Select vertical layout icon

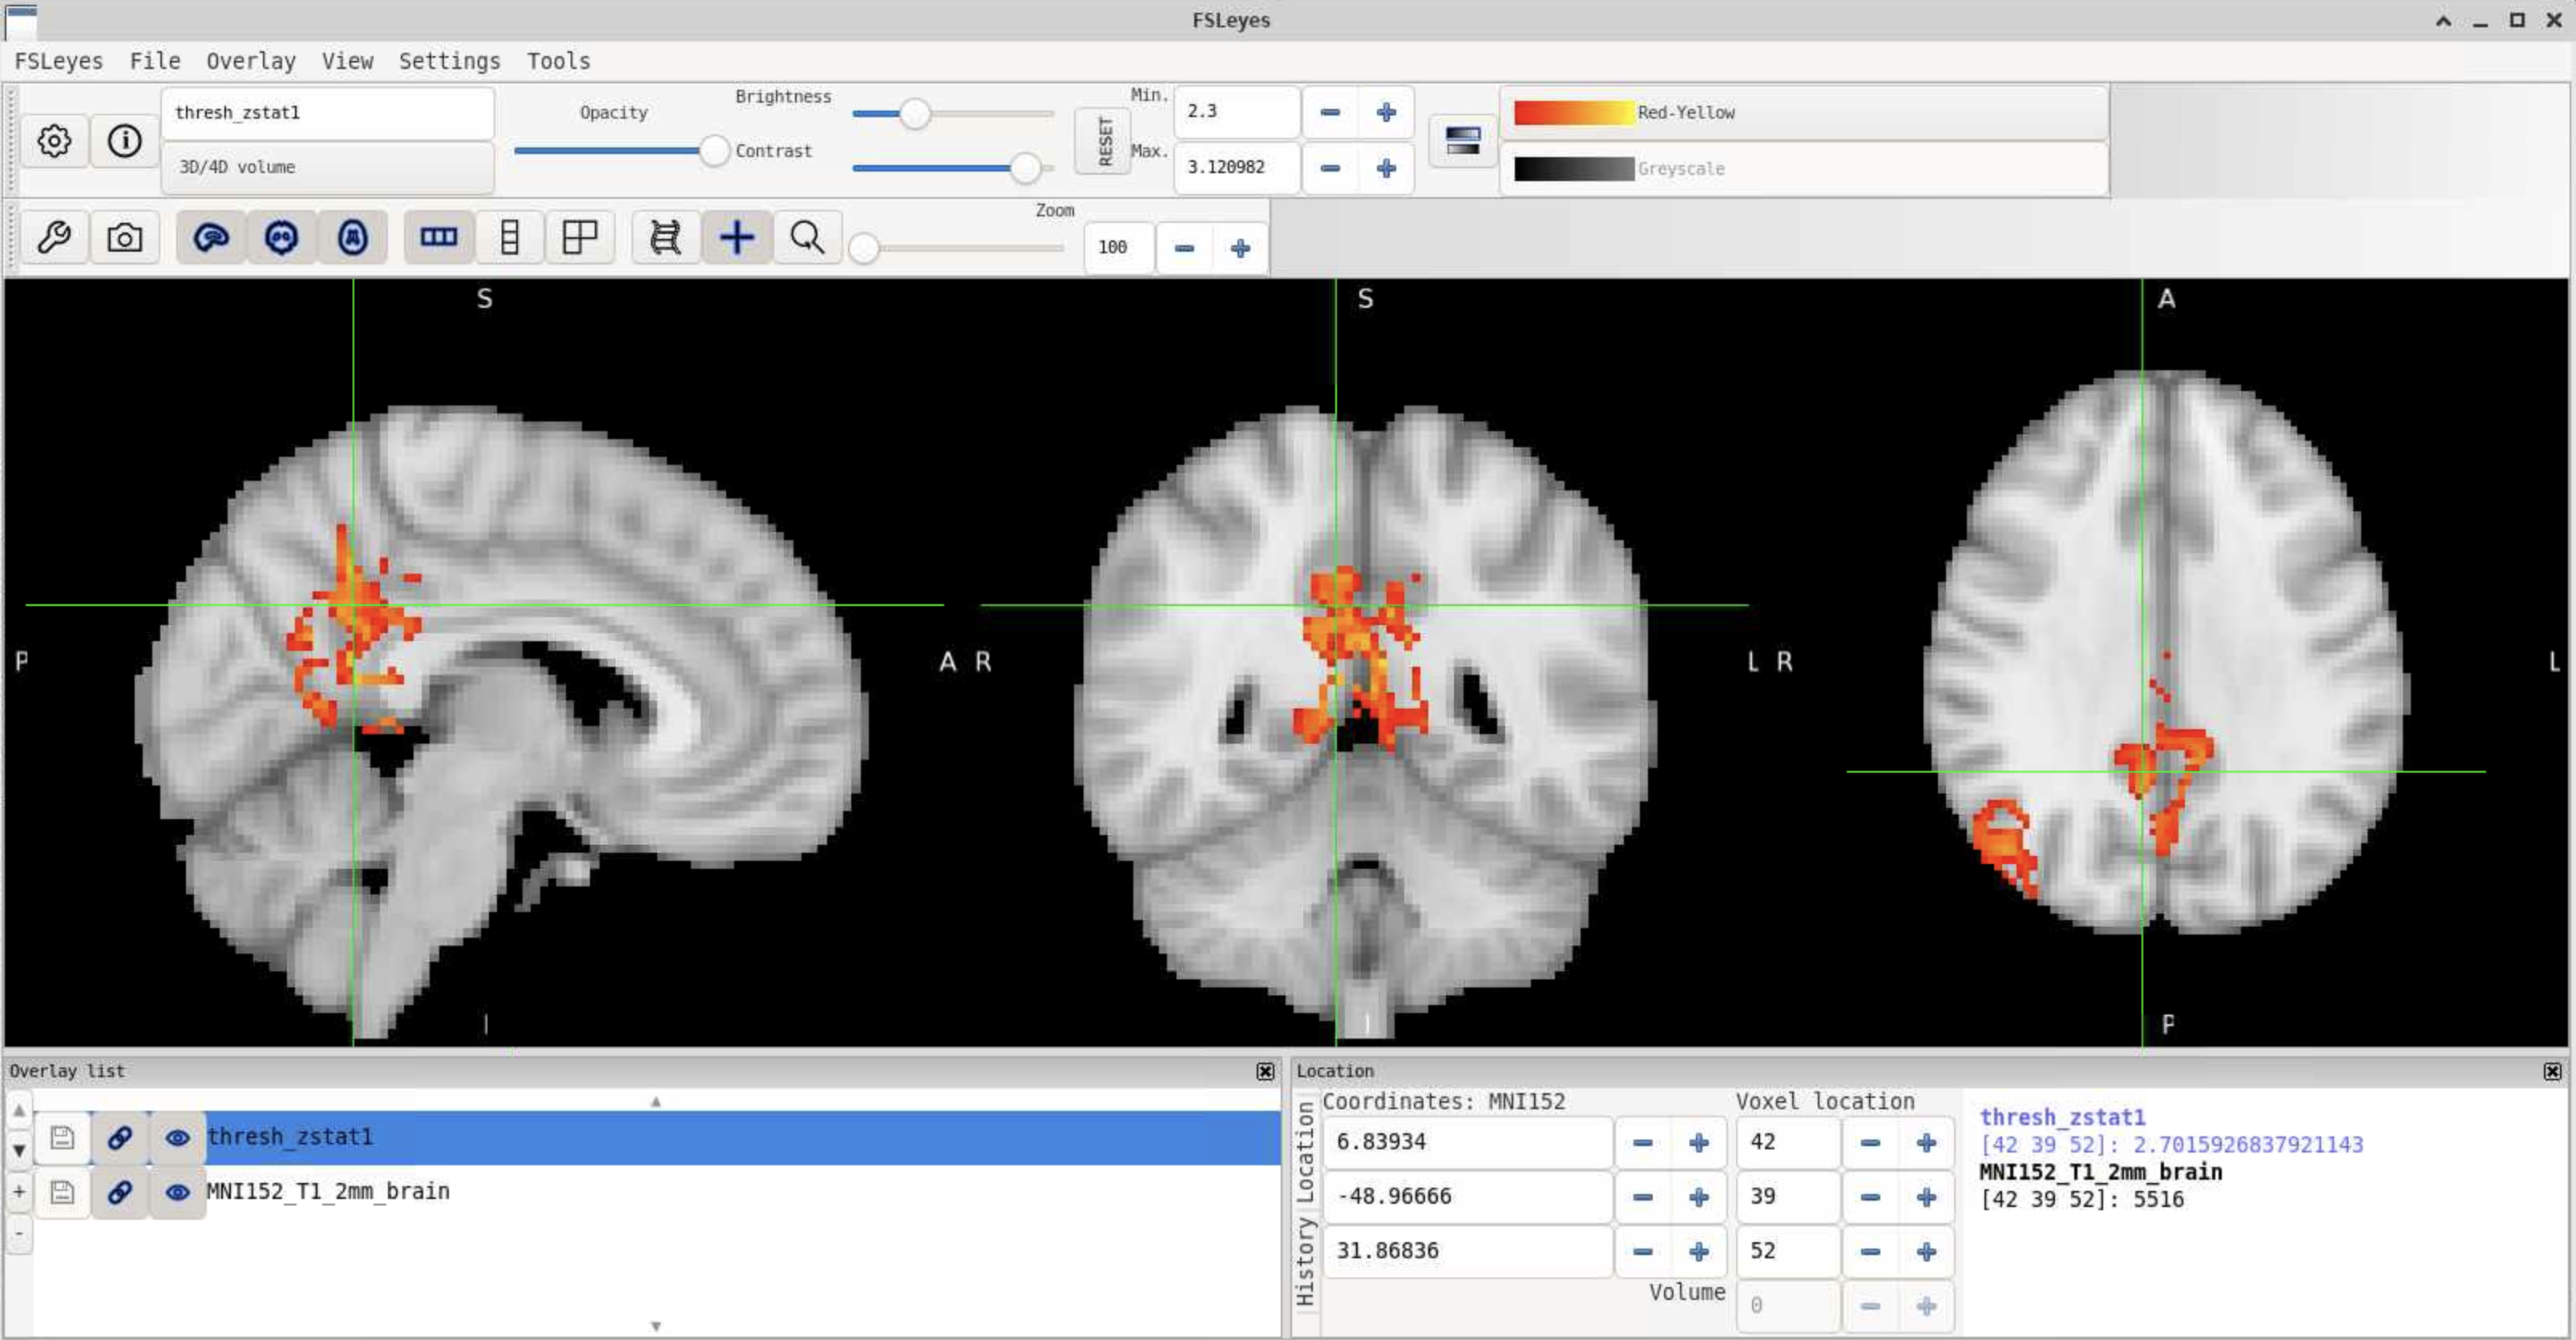(x=510, y=238)
